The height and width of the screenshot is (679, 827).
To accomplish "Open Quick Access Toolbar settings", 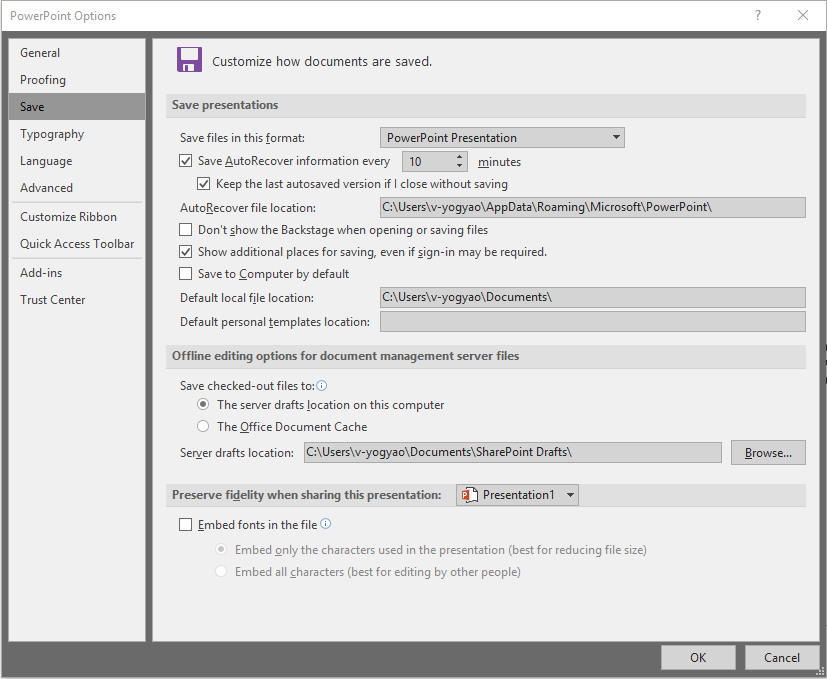I will (77, 244).
